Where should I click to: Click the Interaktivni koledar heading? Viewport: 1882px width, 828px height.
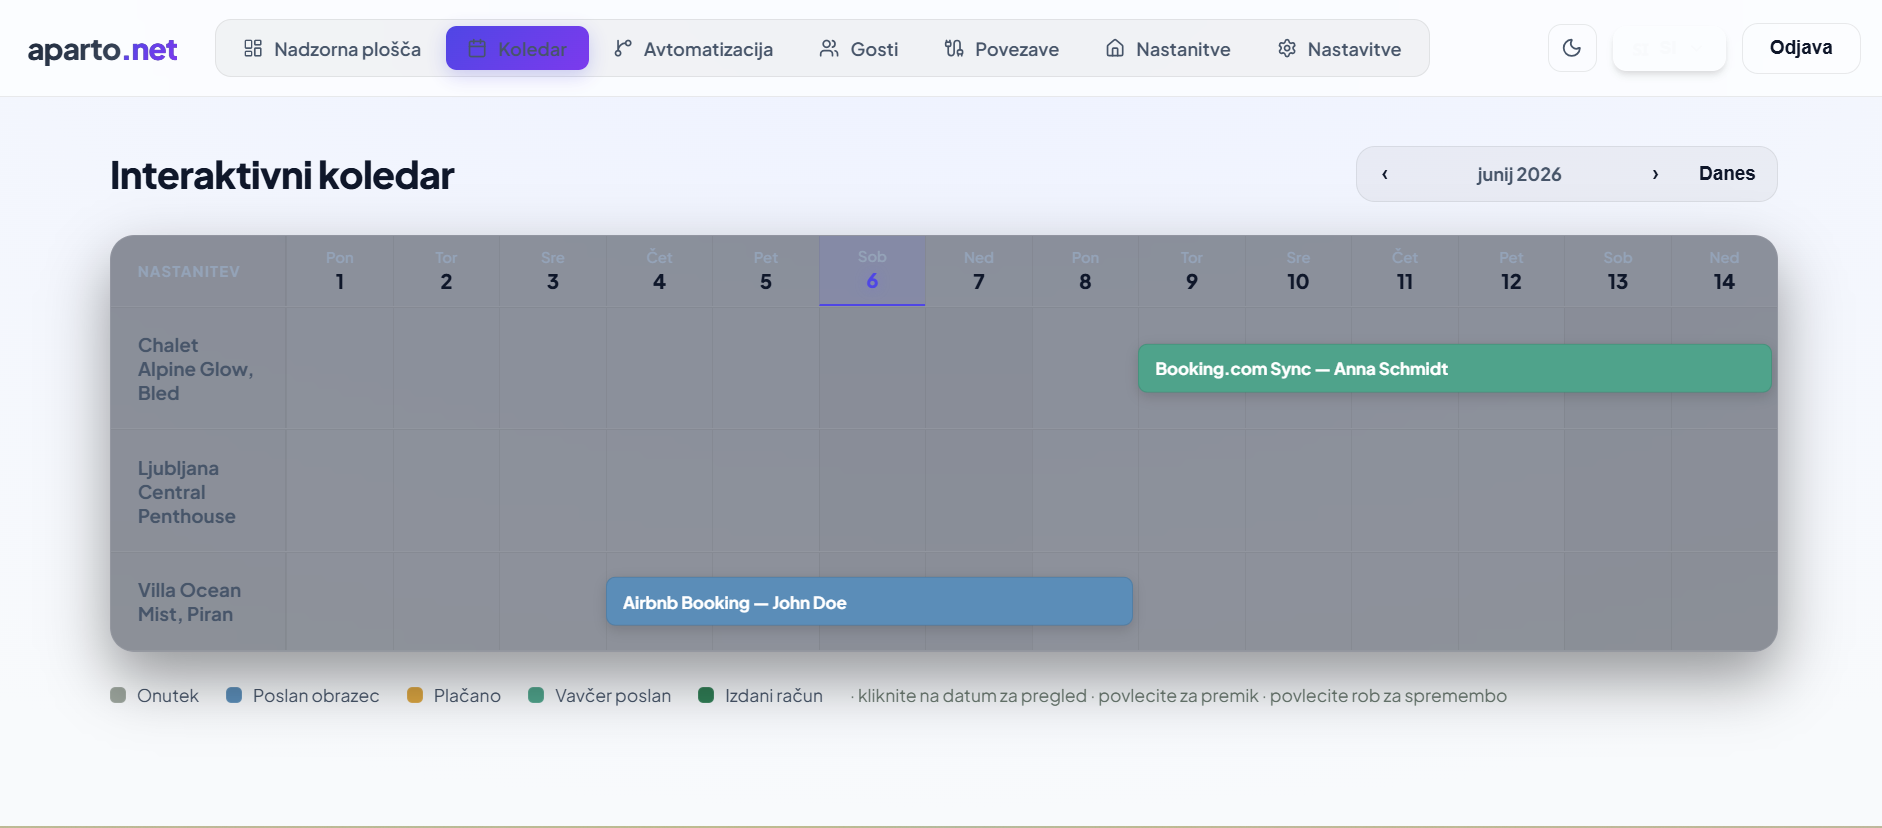point(282,175)
